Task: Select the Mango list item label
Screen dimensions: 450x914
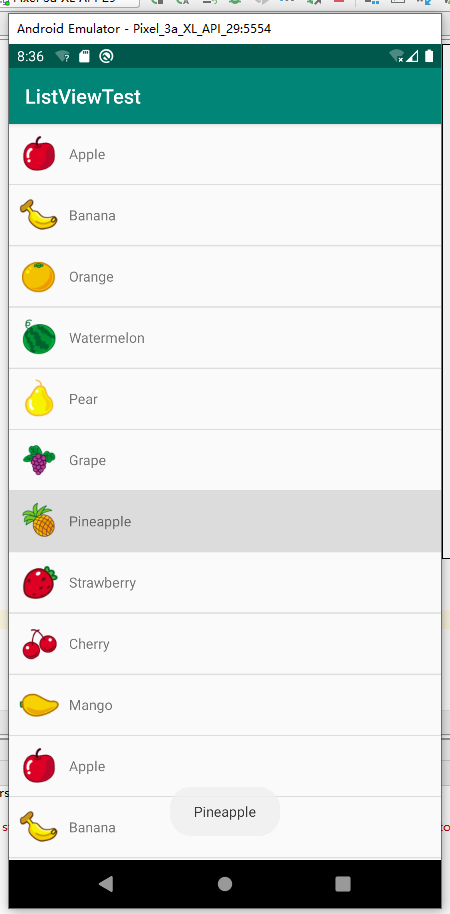Action: [90, 706]
